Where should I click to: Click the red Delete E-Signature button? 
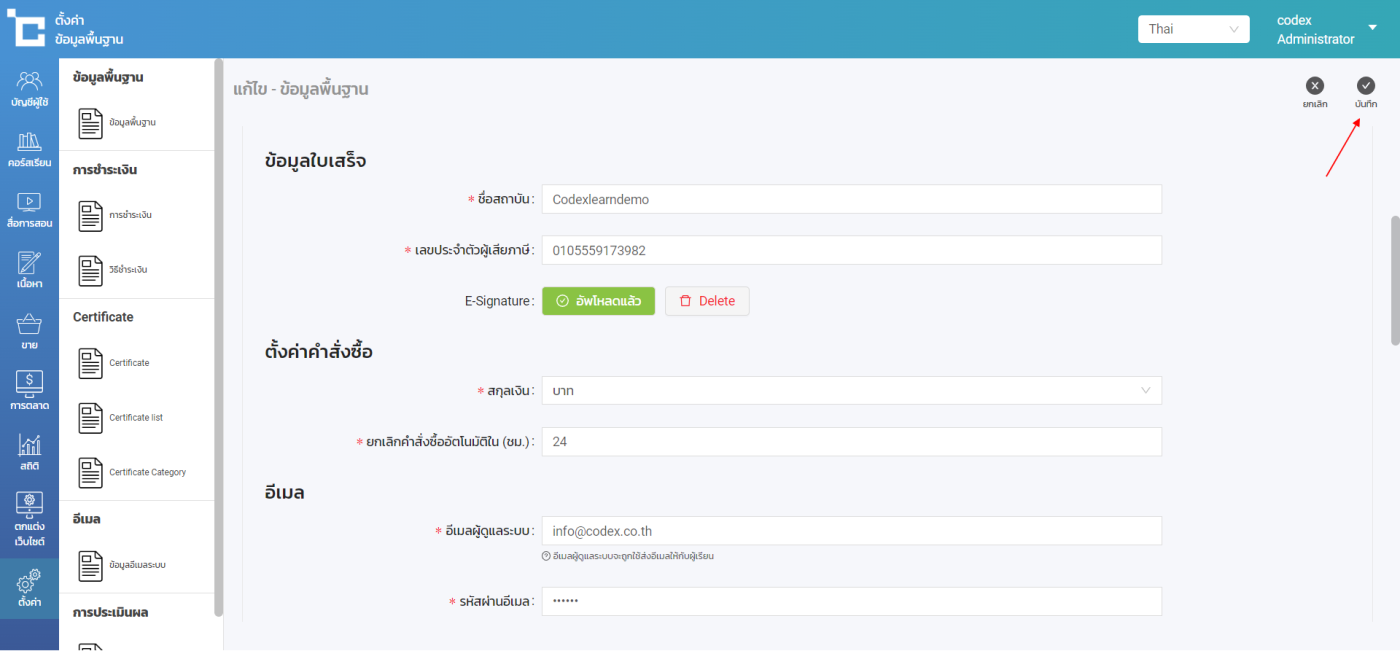pyautogui.click(x=706, y=301)
